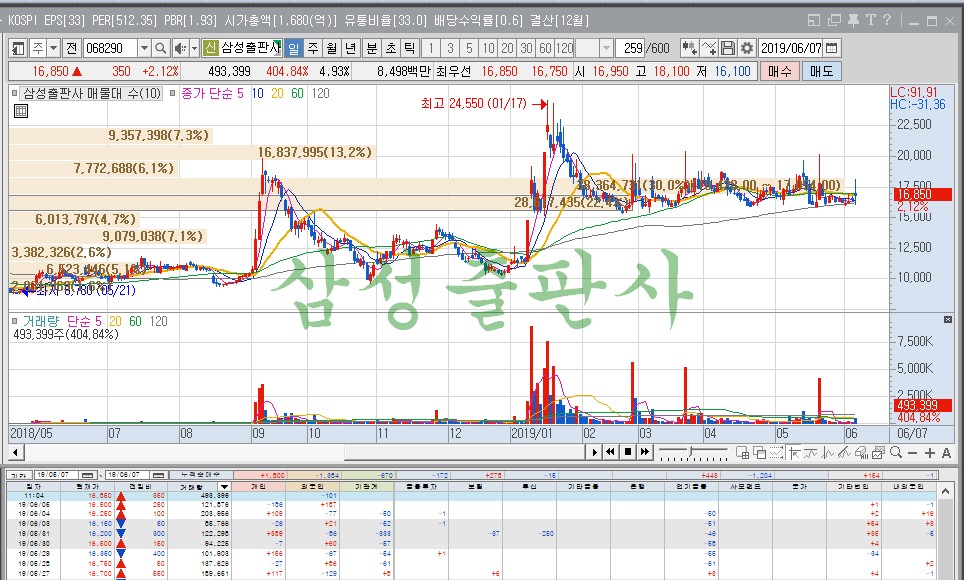Click the rewind replay button
The width and height of the screenshot is (964, 580).
click(x=610, y=453)
